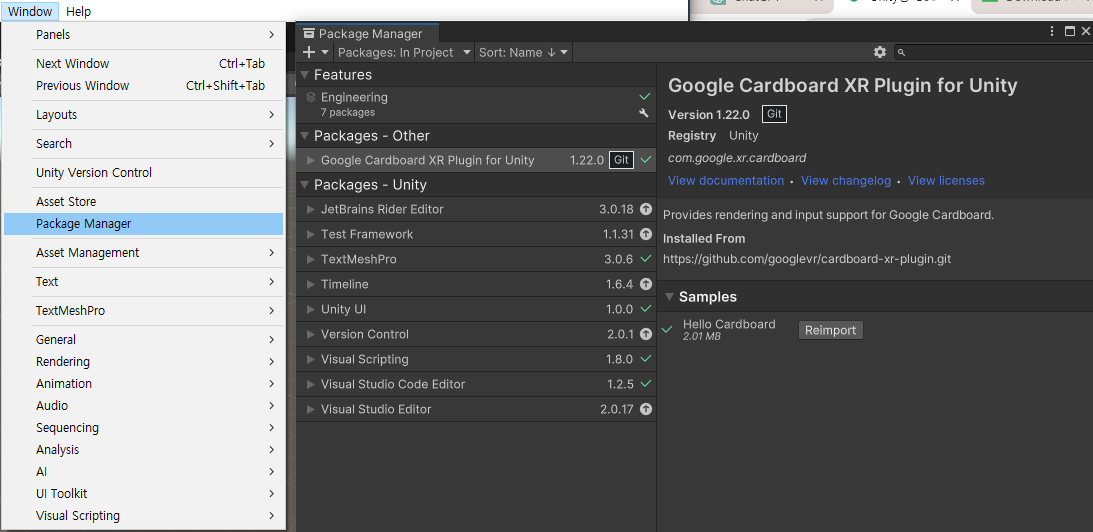Open the Asset Management submenu

click(144, 252)
